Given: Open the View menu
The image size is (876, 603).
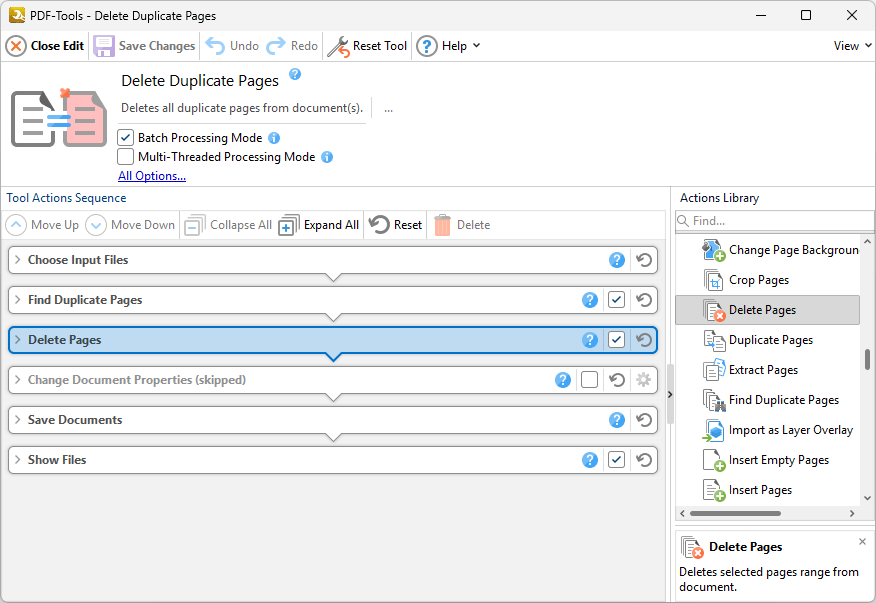Looking at the screenshot, I should (x=852, y=46).
